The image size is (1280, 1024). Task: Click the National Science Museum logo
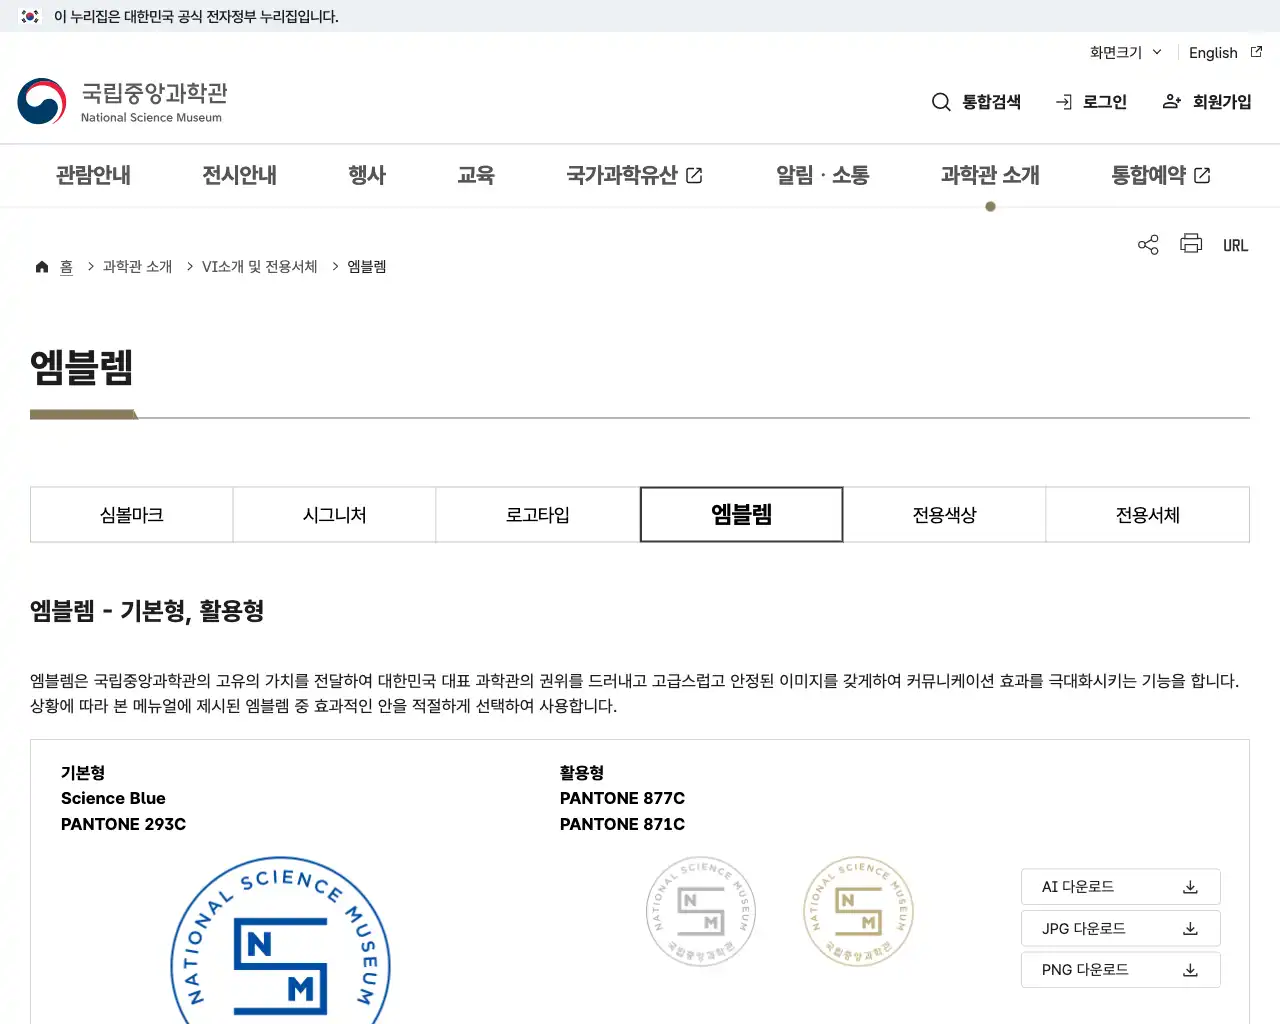pos(122,101)
